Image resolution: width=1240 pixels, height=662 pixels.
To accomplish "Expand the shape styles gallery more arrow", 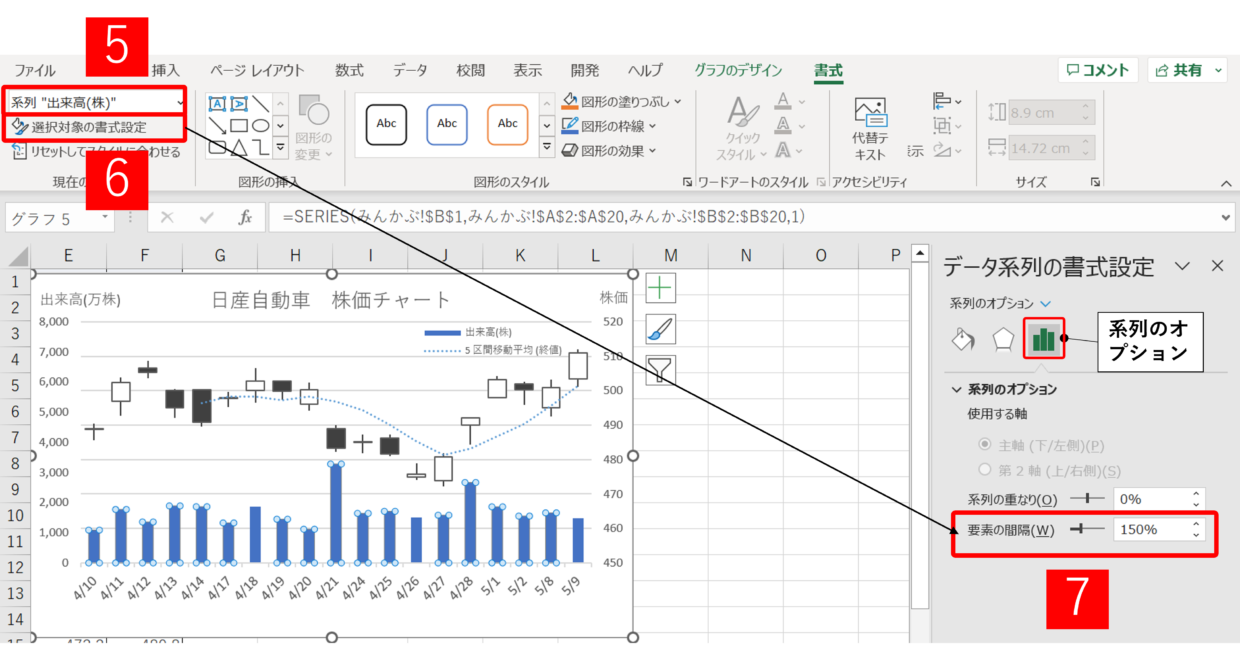I will pyautogui.click(x=547, y=148).
